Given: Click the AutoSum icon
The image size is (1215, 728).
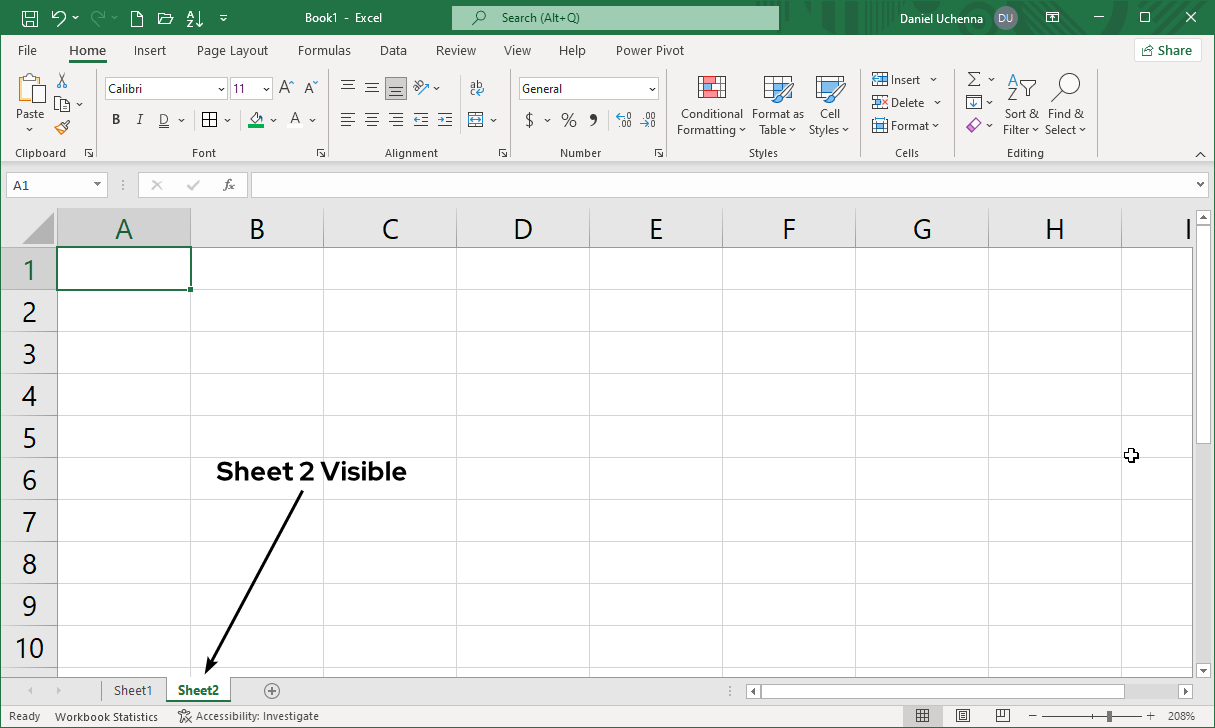Looking at the screenshot, I should (x=974, y=79).
